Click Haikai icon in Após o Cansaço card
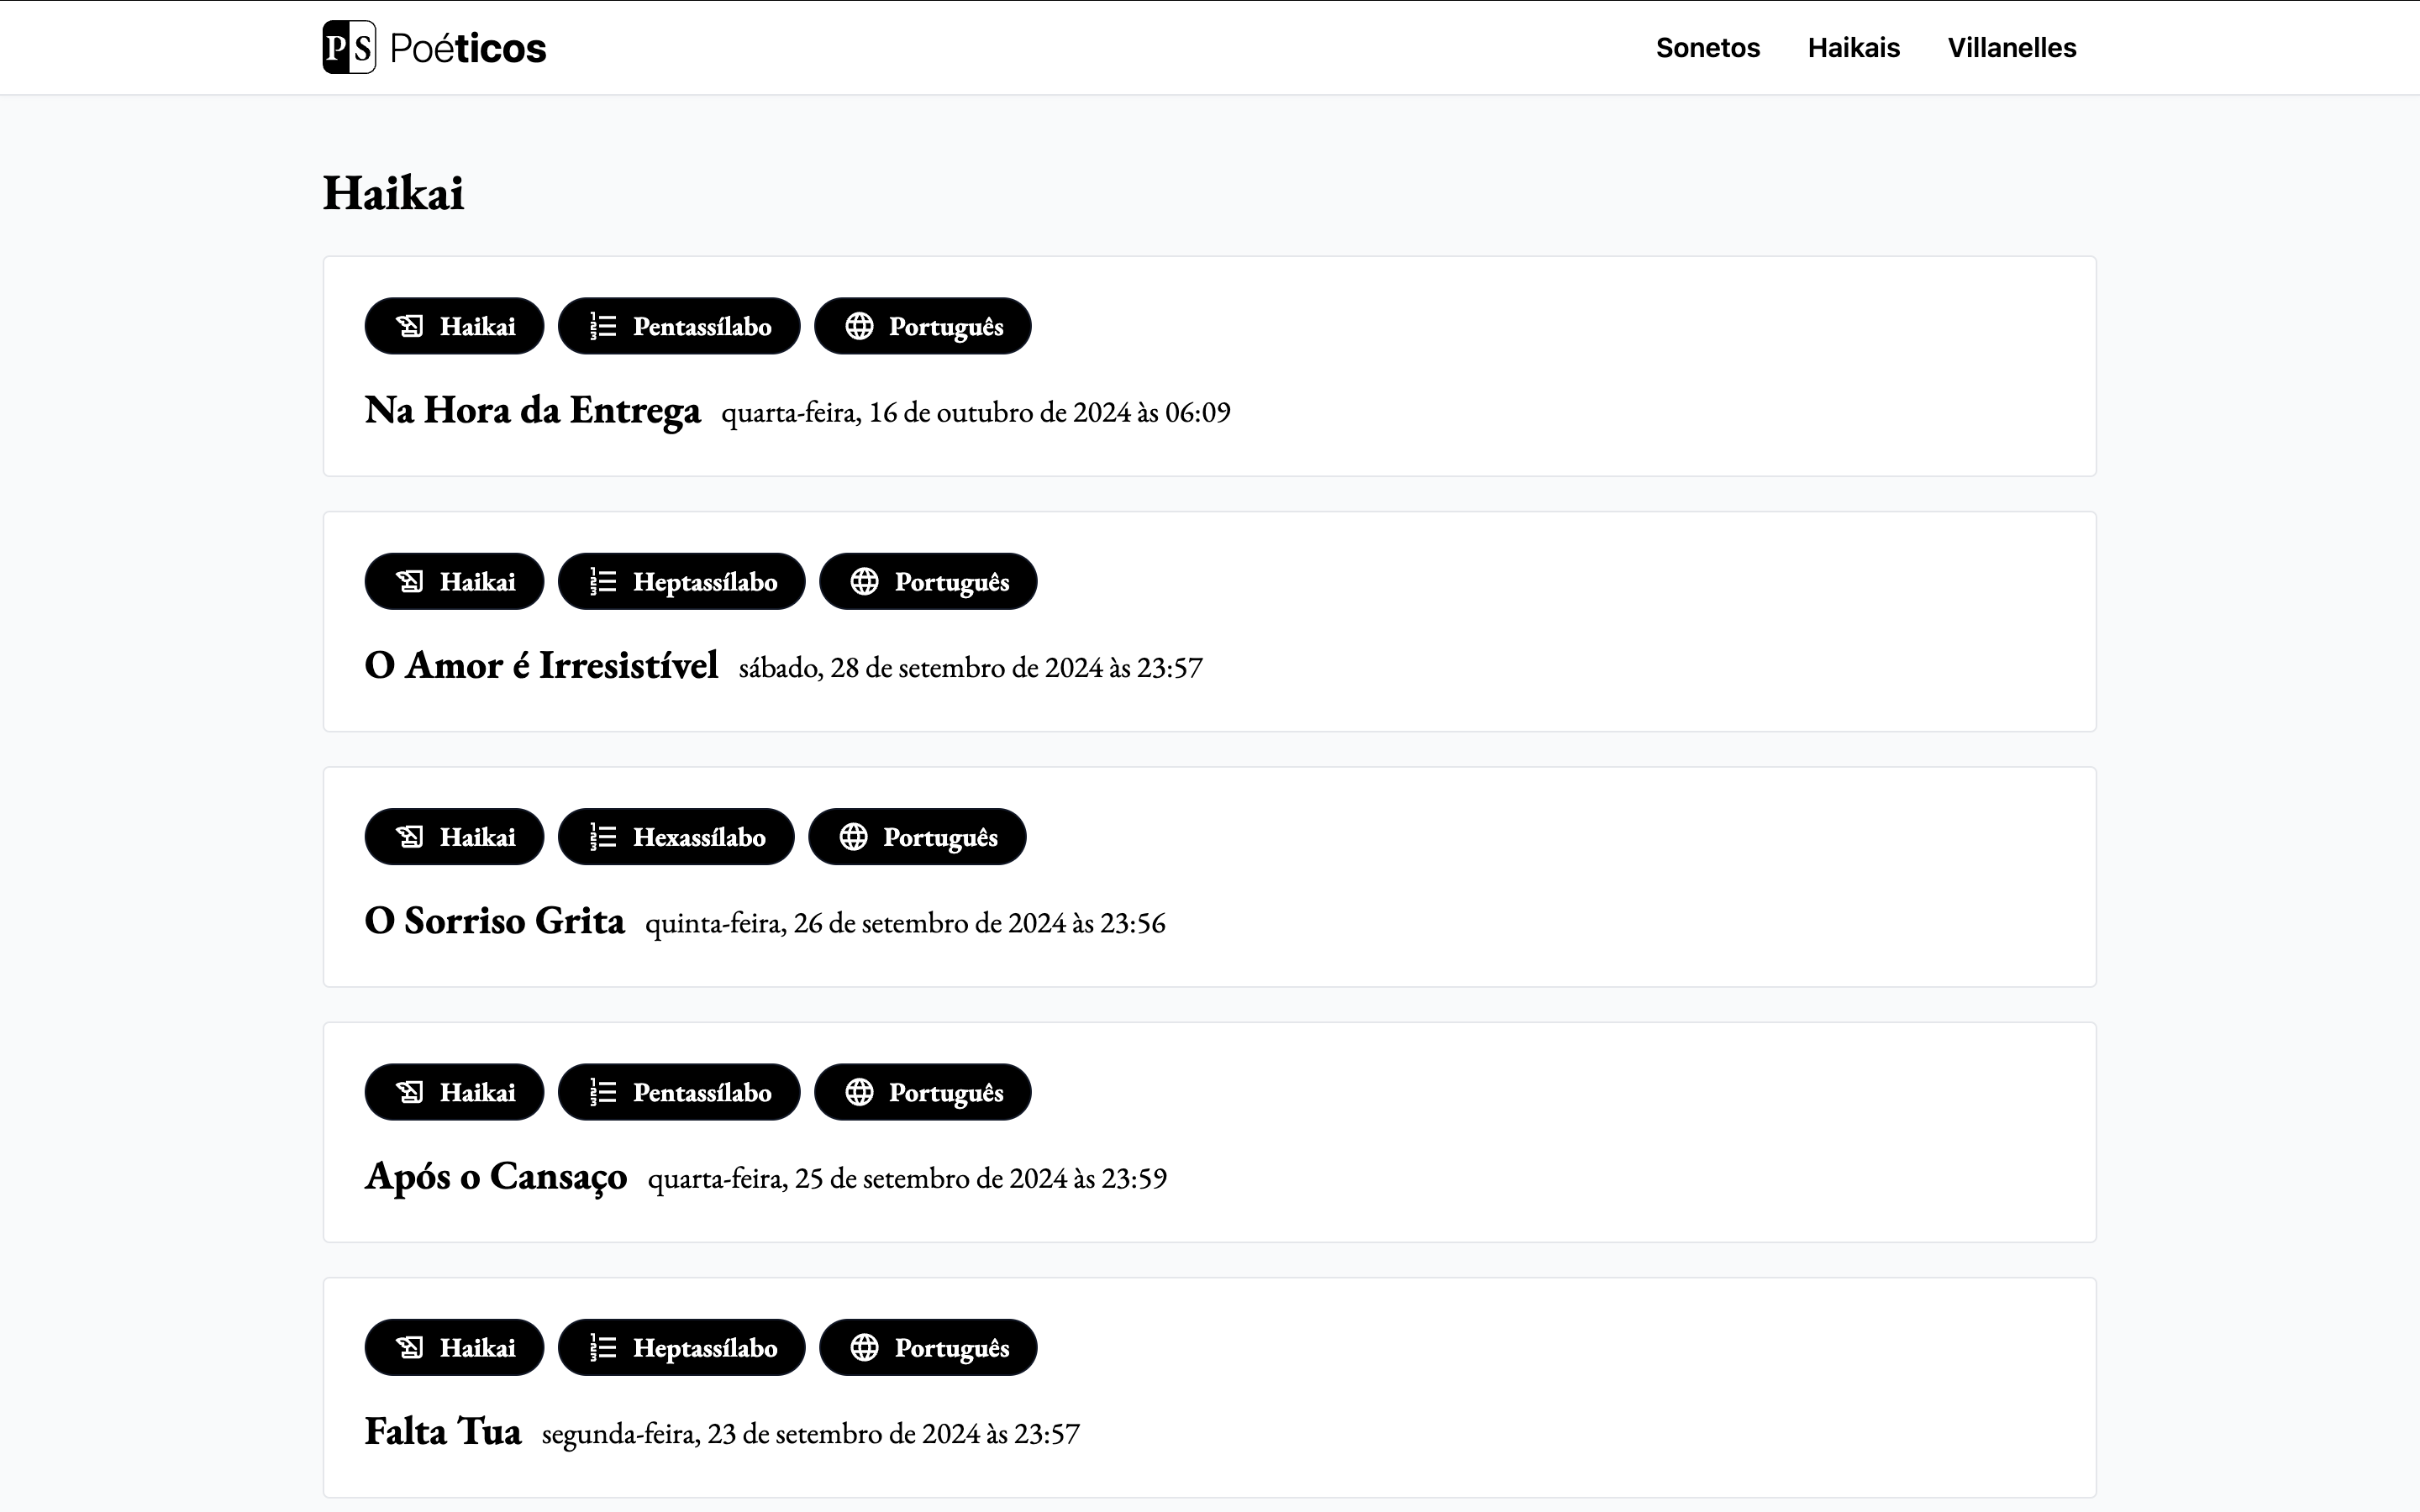The width and height of the screenshot is (2420, 1512). tap(410, 1092)
